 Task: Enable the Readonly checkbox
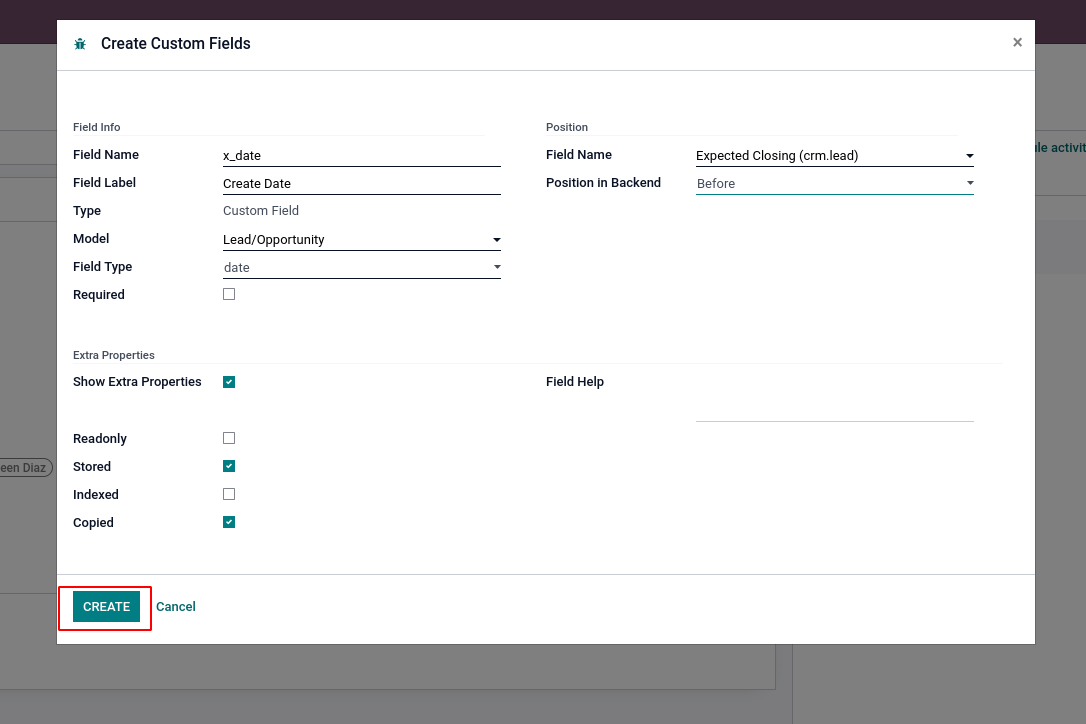tap(229, 438)
